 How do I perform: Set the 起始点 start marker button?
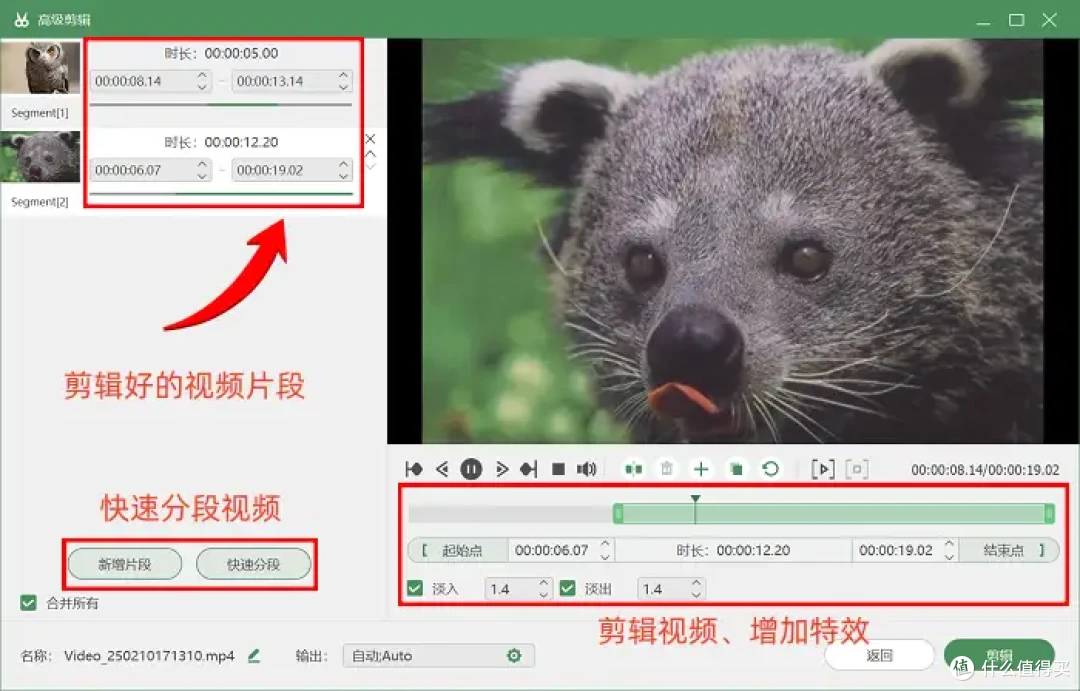coord(457,550)
